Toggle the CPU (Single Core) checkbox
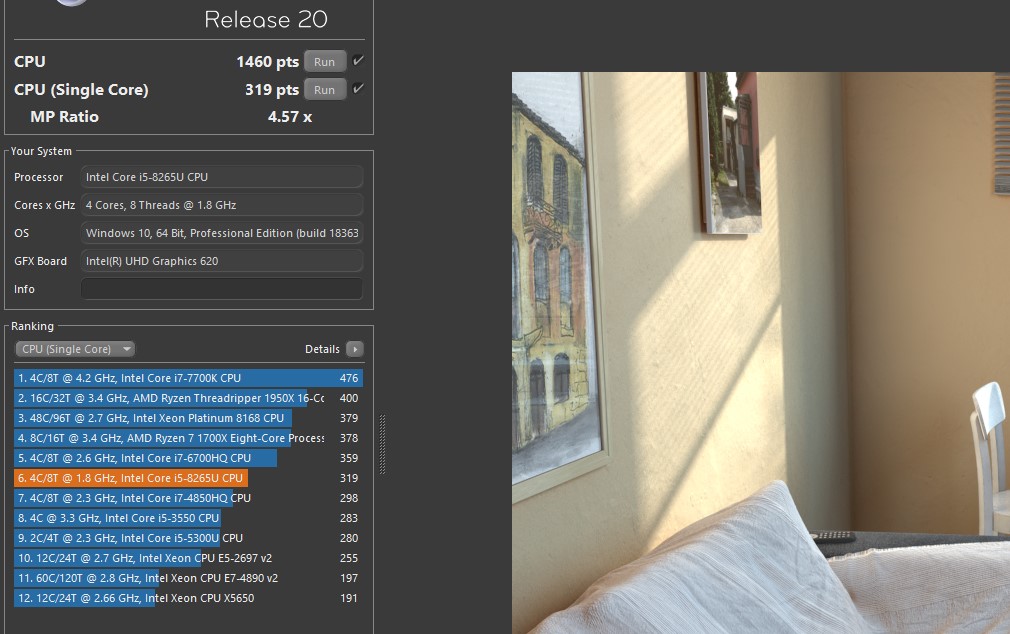The height and width of the screenshot is (634, 1010). pos(358,89)
